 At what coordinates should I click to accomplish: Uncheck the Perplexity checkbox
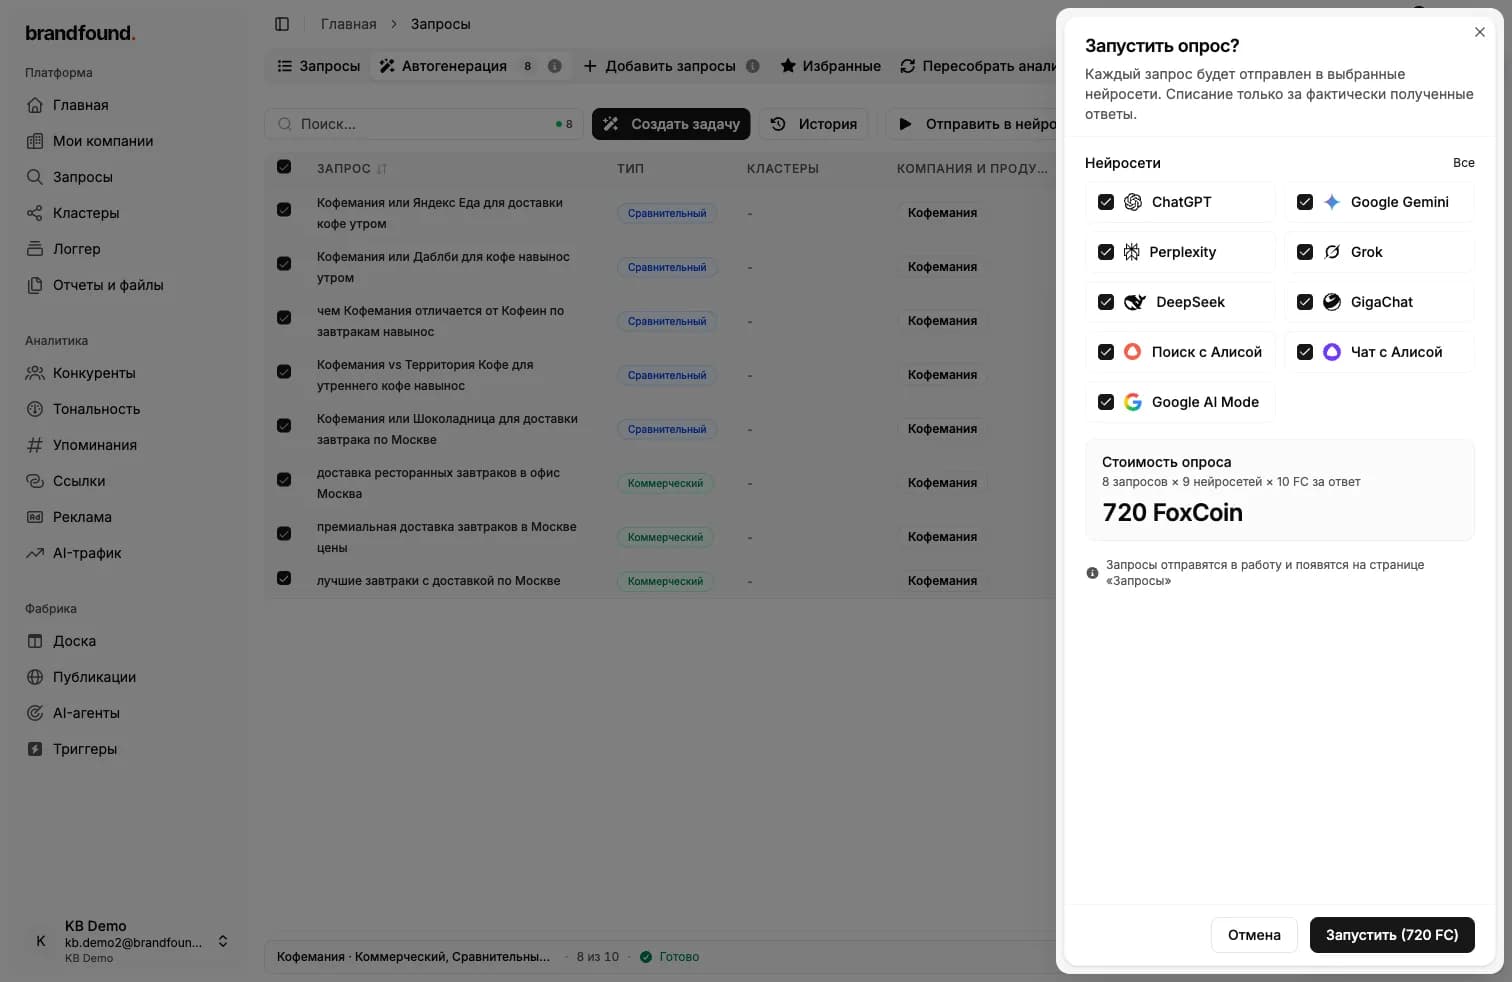[1106, 252]
